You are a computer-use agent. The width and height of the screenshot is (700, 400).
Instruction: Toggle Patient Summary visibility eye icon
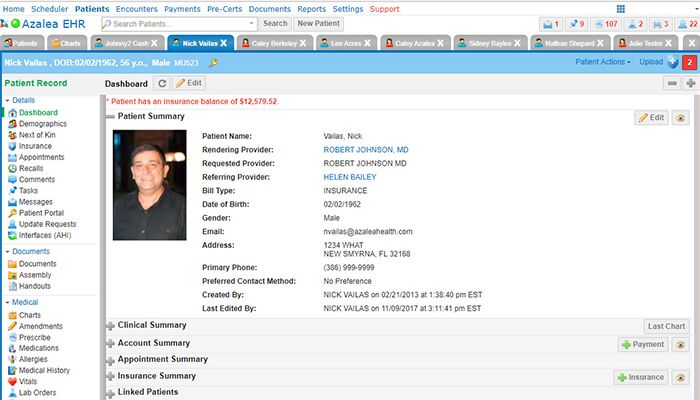pos(681,118)
